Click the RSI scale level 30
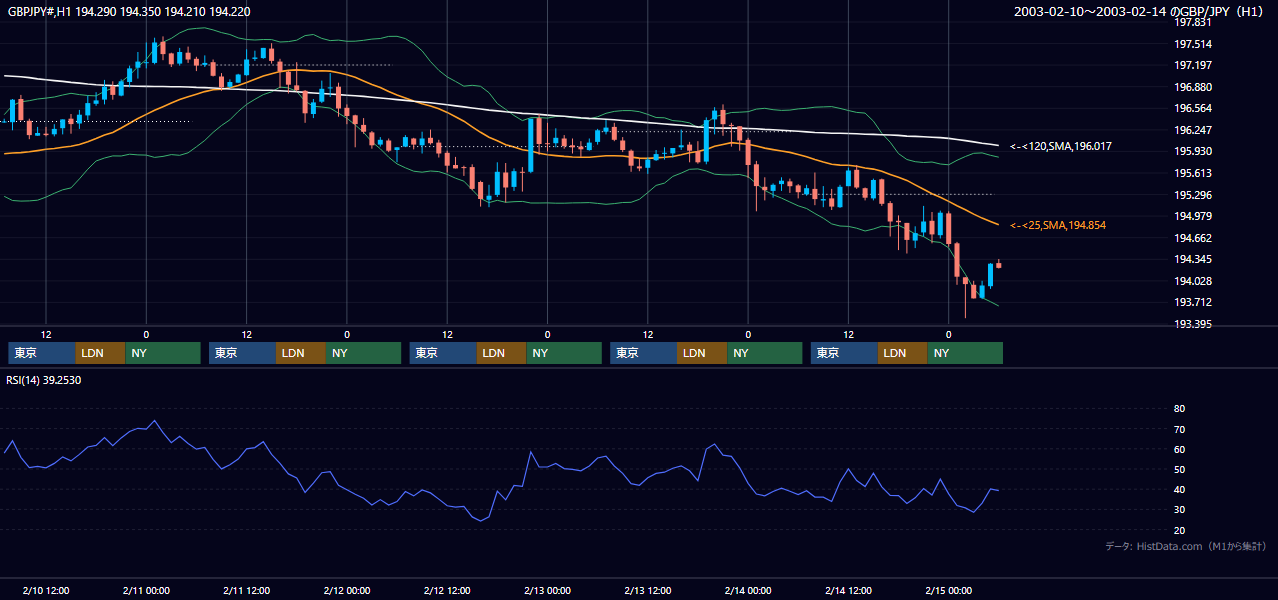 point(1180,510)
